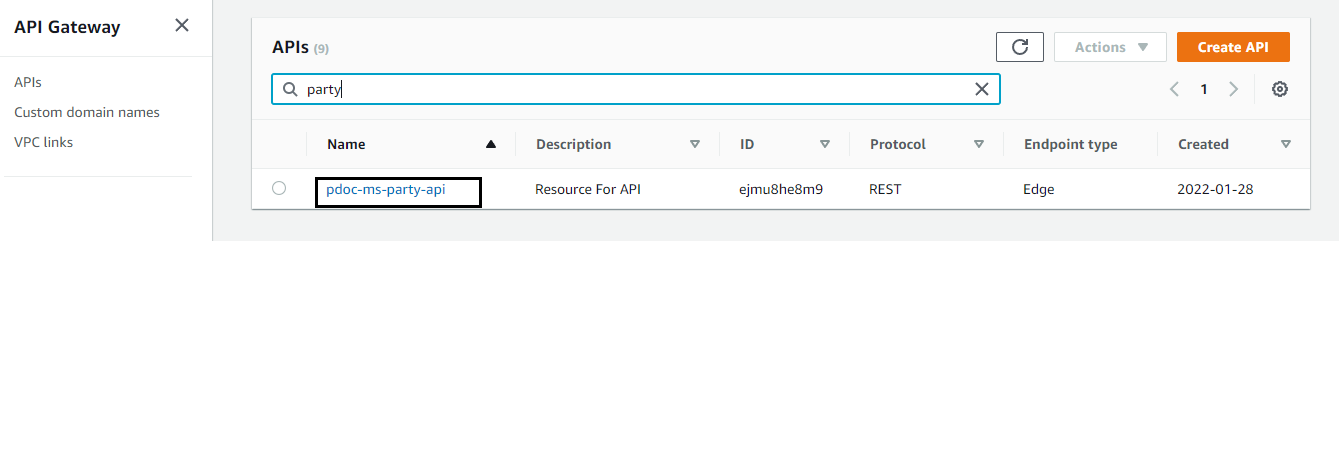Sort by Description column arrow
Viewport: 1339px width, 460px height.
(x=694, y=144)
